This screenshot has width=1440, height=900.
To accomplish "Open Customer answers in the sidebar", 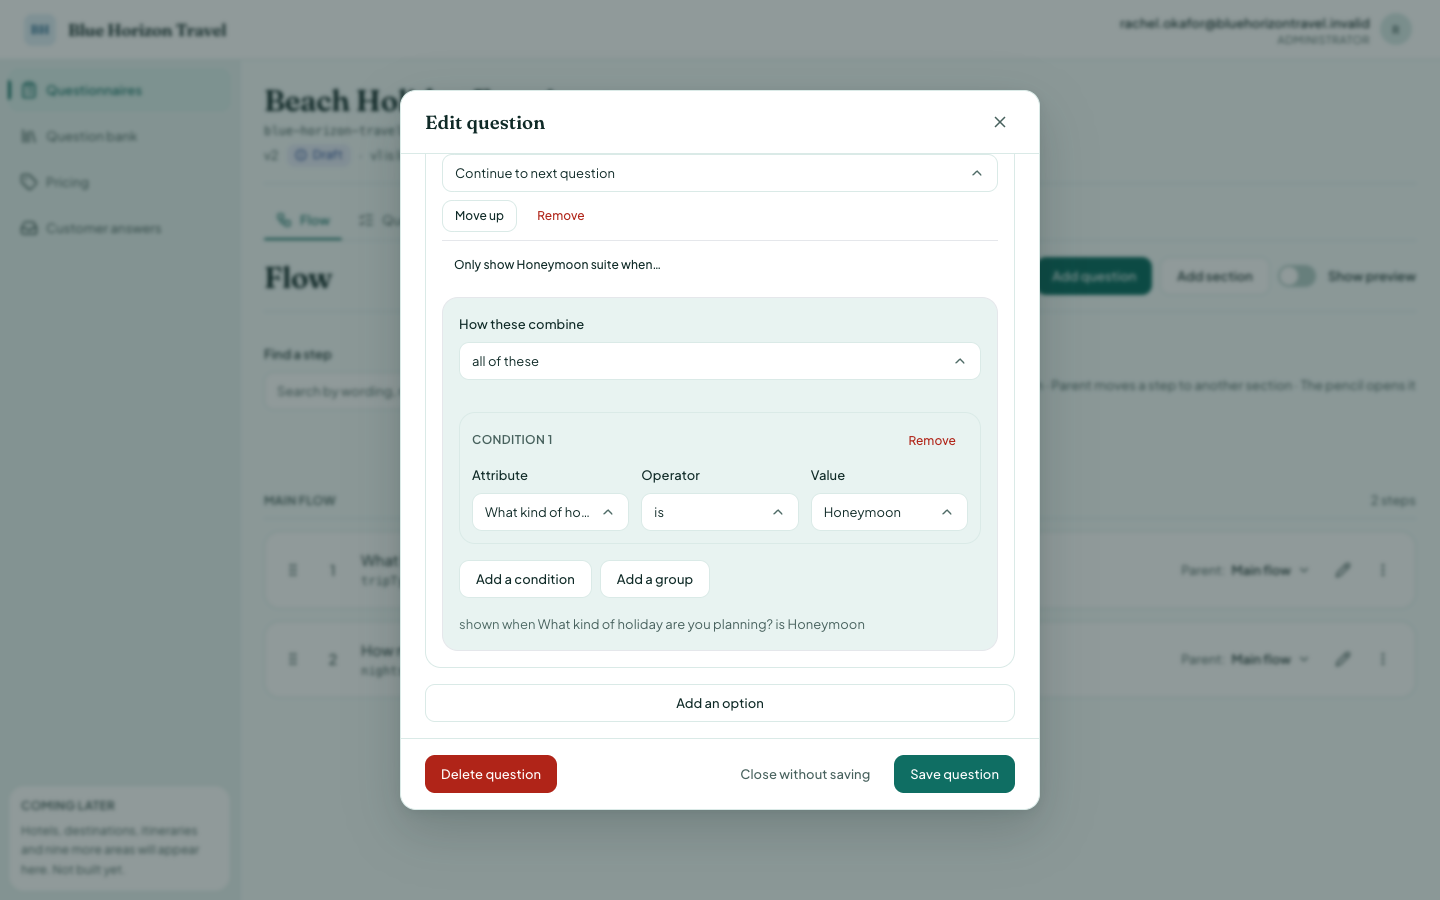I will click(120, 228).
